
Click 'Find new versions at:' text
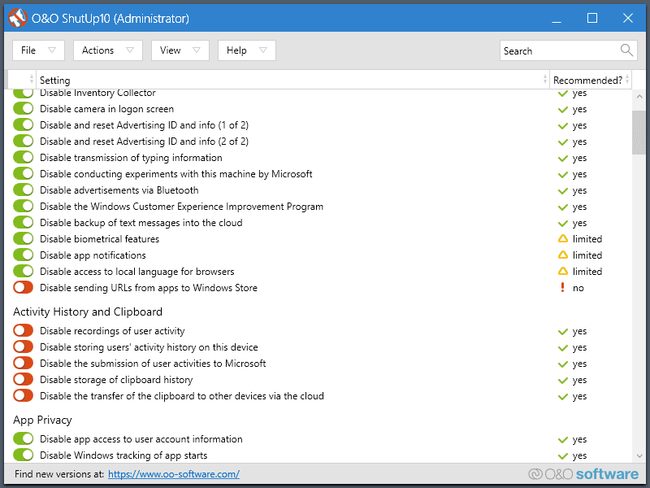(59, 474)
